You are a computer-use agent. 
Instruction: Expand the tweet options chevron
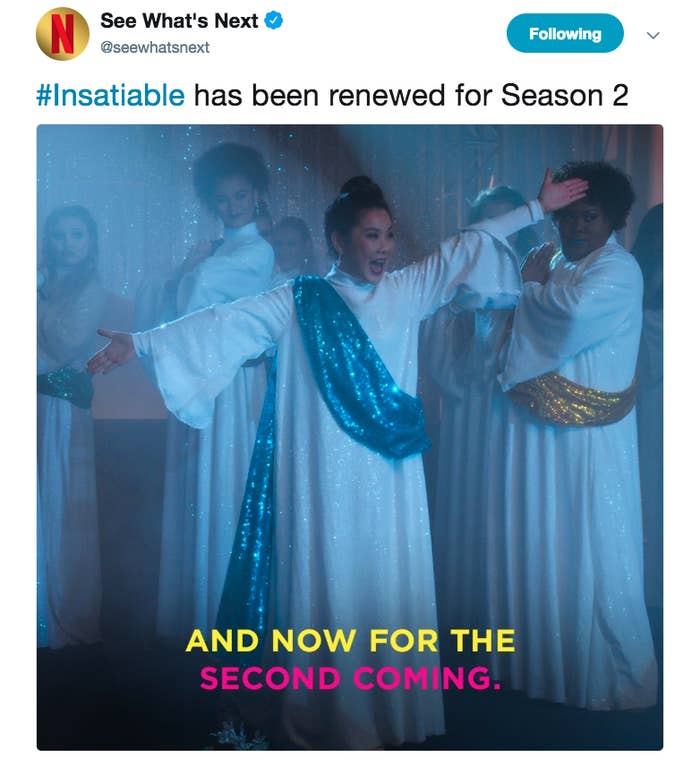[x=653, y=35]
